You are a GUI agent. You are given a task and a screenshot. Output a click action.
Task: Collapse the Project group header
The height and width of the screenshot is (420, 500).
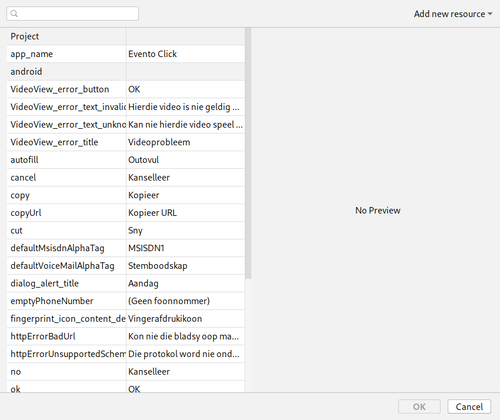(126, 36)
